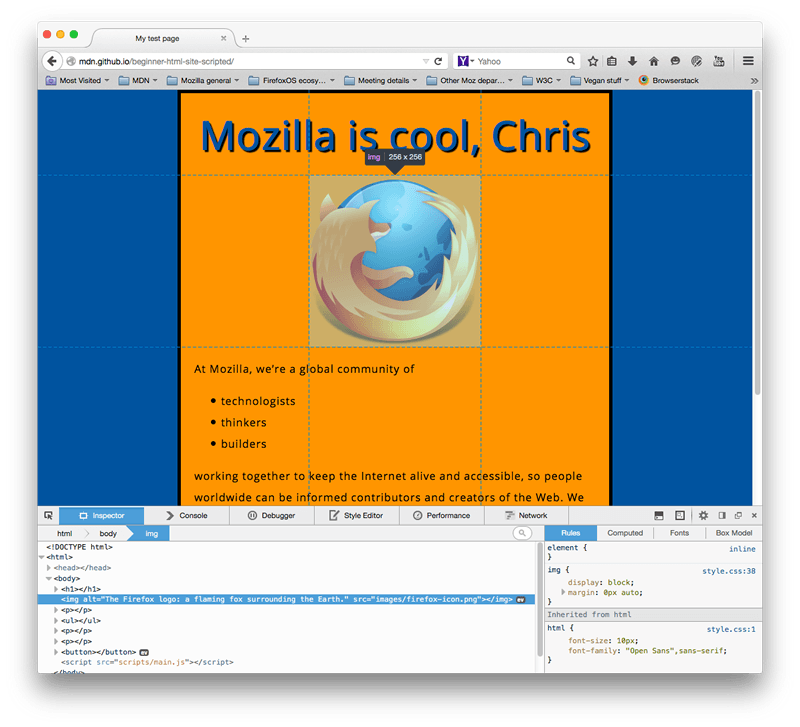Open the MDN bookmarks folder dropdown

138,81
